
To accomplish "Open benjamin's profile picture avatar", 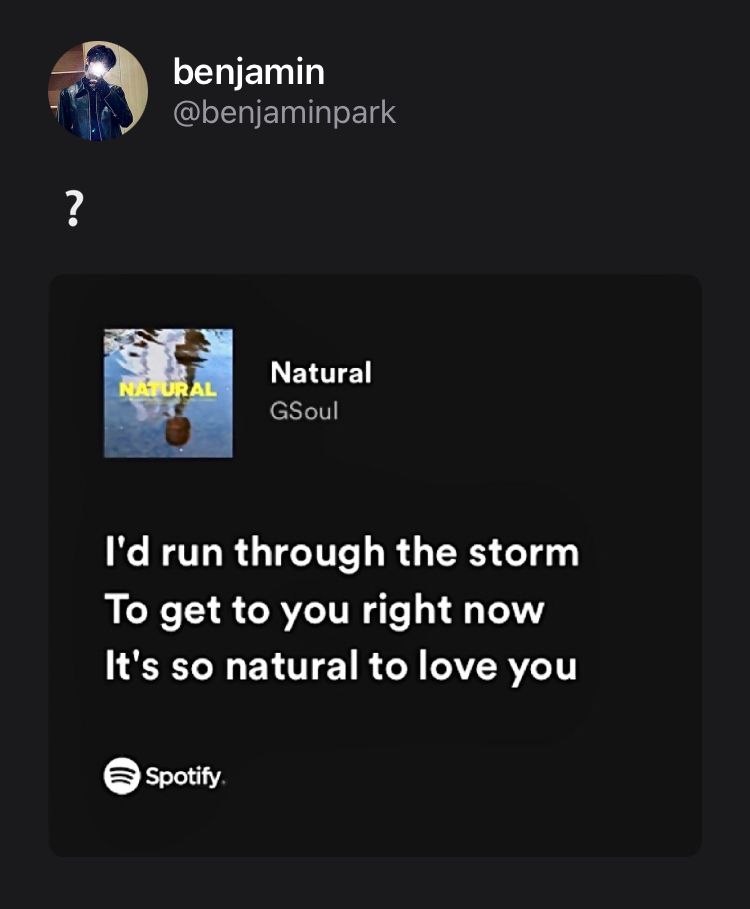I will [x=98, y=91].
